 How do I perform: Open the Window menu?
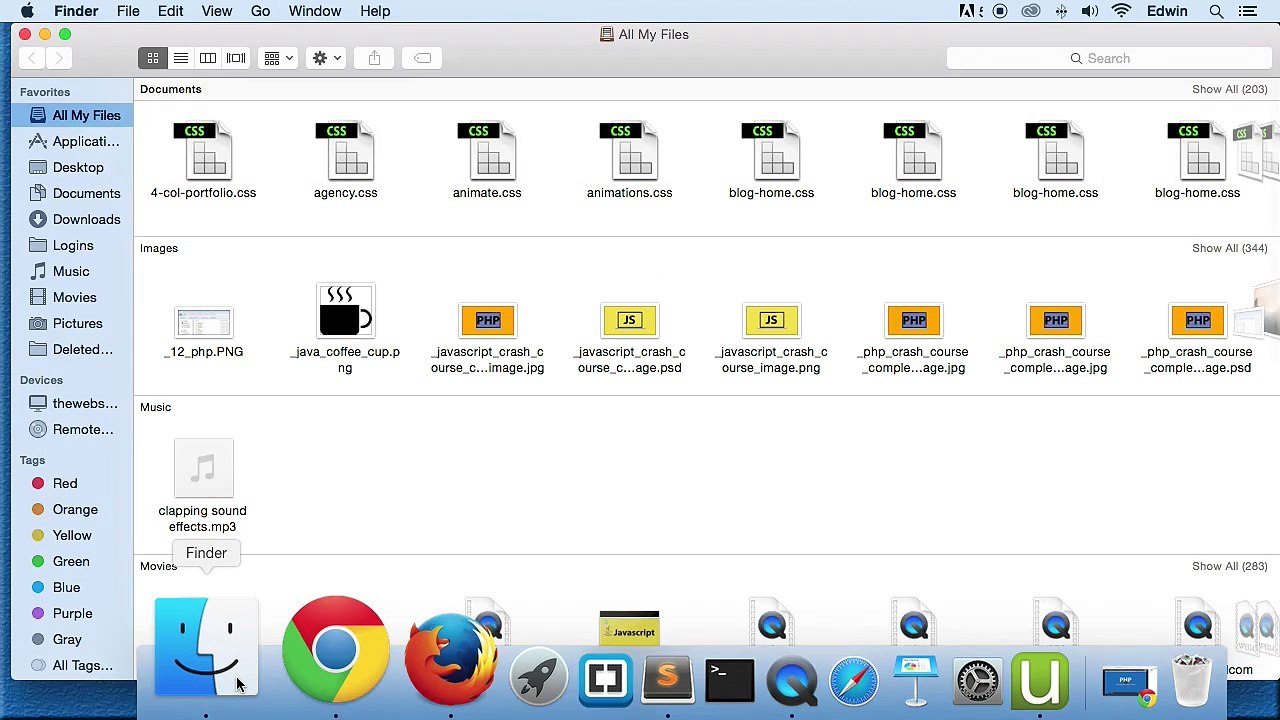click(x=315, y=11)
